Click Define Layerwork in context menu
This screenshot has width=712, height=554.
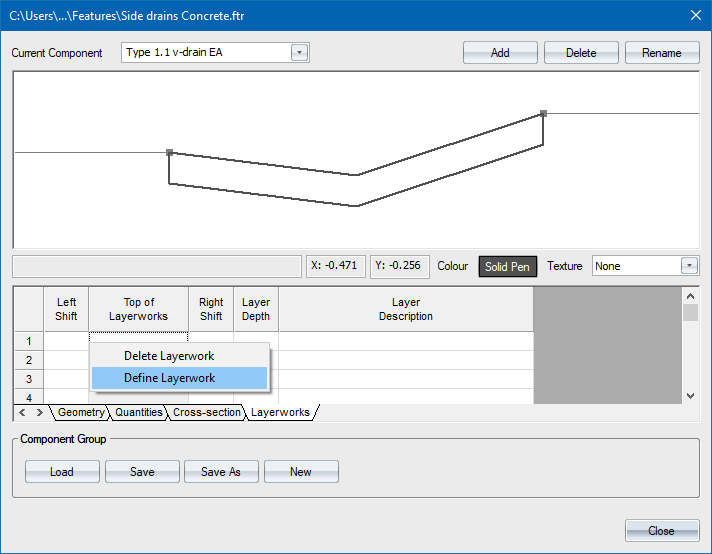[169, 378]
